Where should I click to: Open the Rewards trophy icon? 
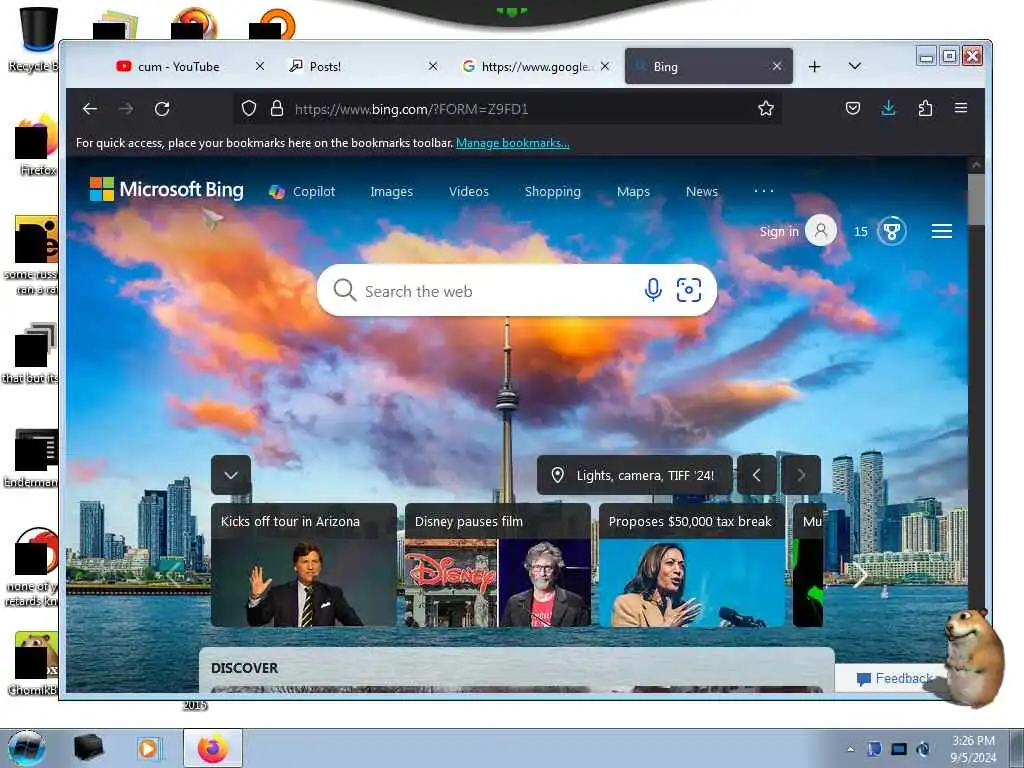click(891, 231)
